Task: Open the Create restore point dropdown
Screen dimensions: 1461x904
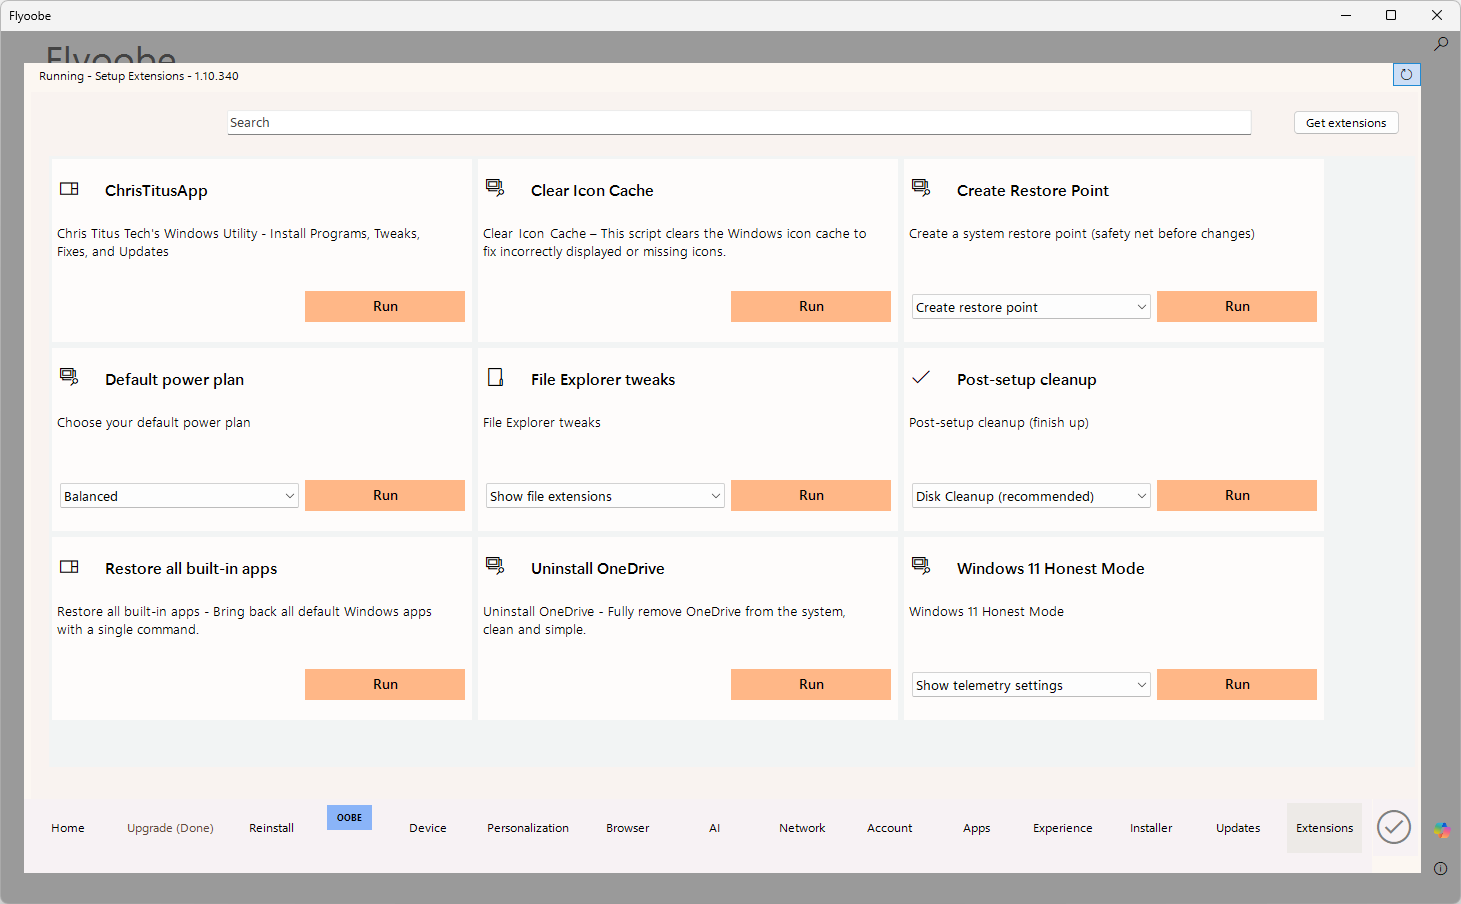Action: [1031, 307]
